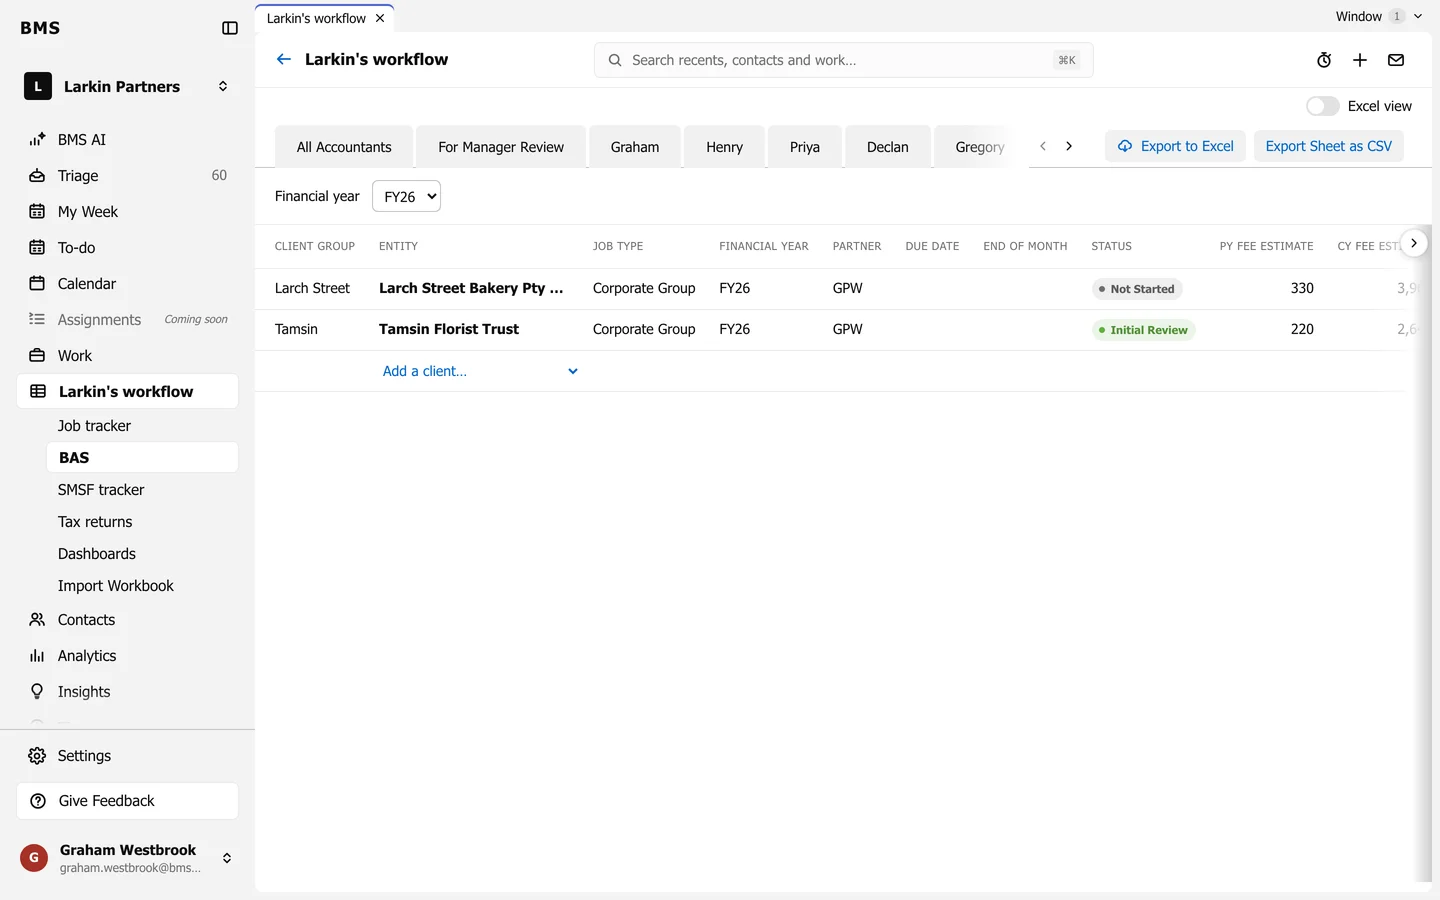Close the Larkin's workflow tab

[380, 18]
